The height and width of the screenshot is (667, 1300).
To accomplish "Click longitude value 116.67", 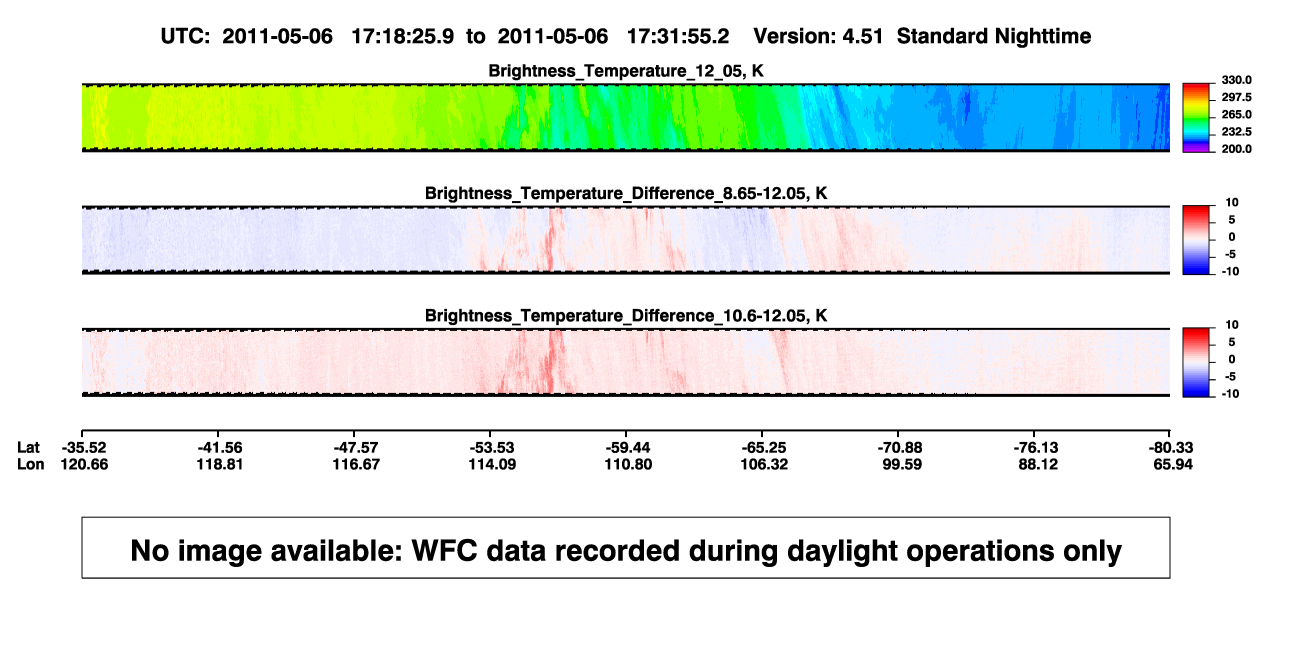I will point(354,464).
